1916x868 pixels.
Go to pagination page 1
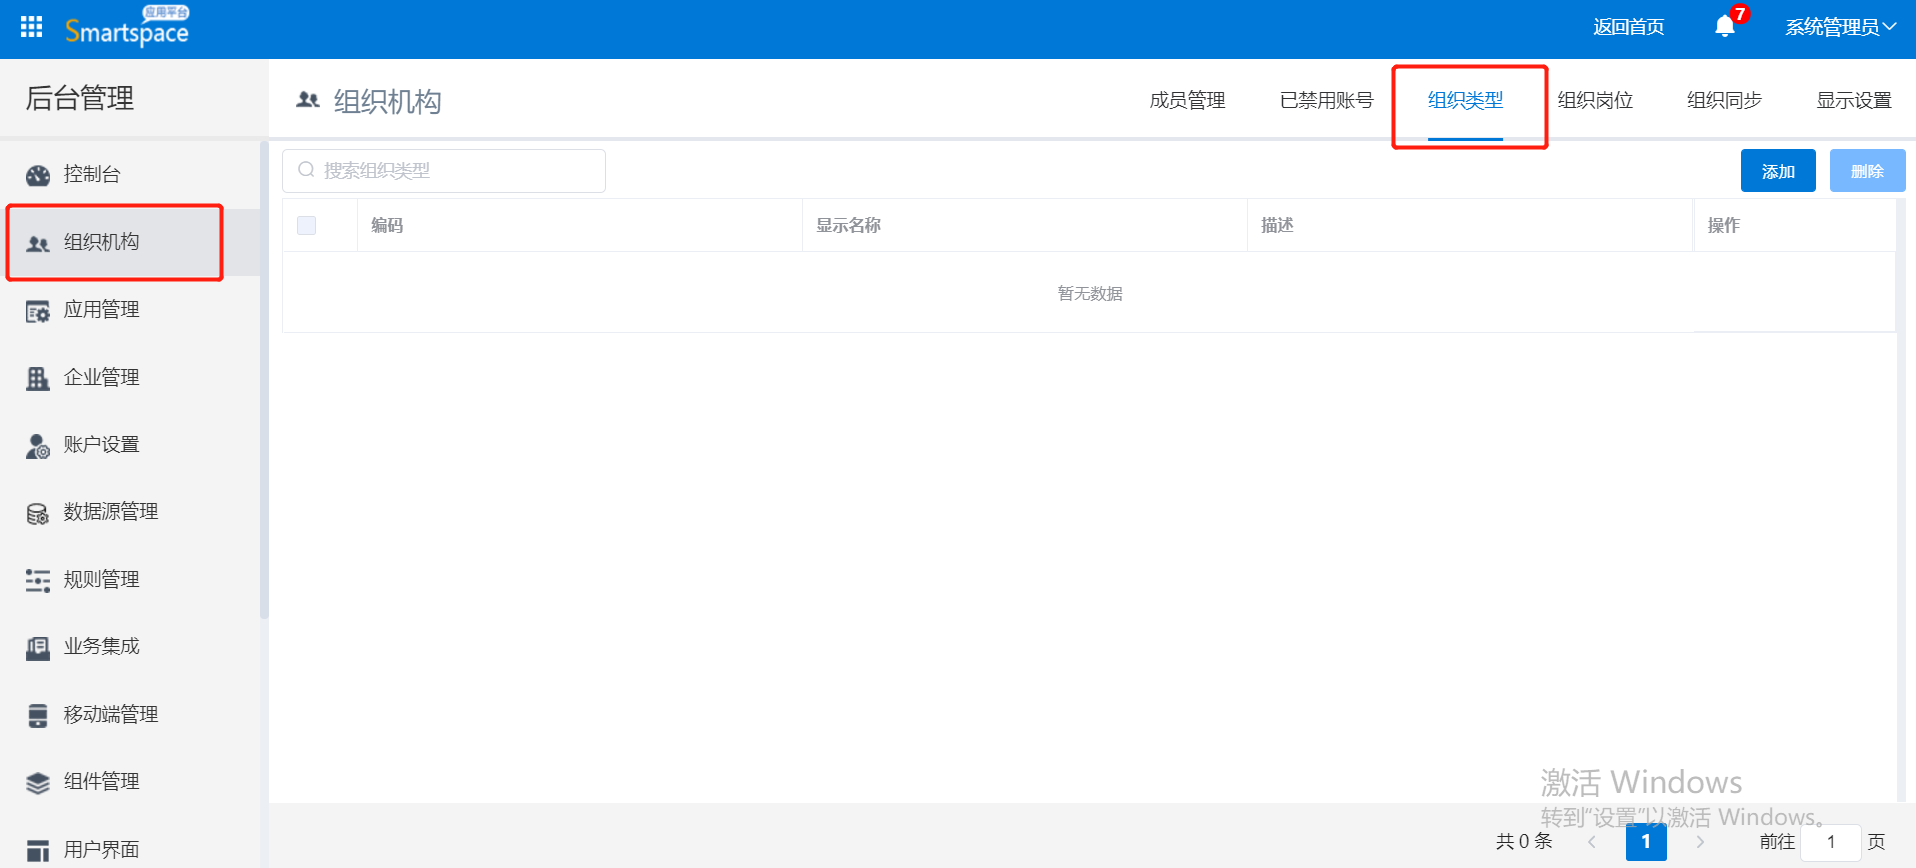coord(1646,842)
